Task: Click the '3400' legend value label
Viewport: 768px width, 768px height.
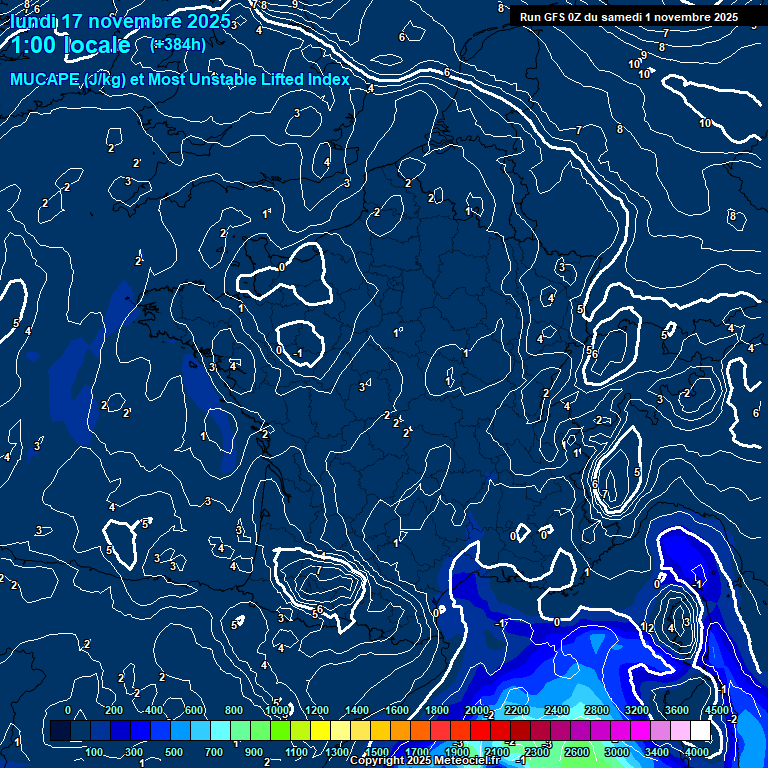Action: pyautogui.click(x=657, y=752)
